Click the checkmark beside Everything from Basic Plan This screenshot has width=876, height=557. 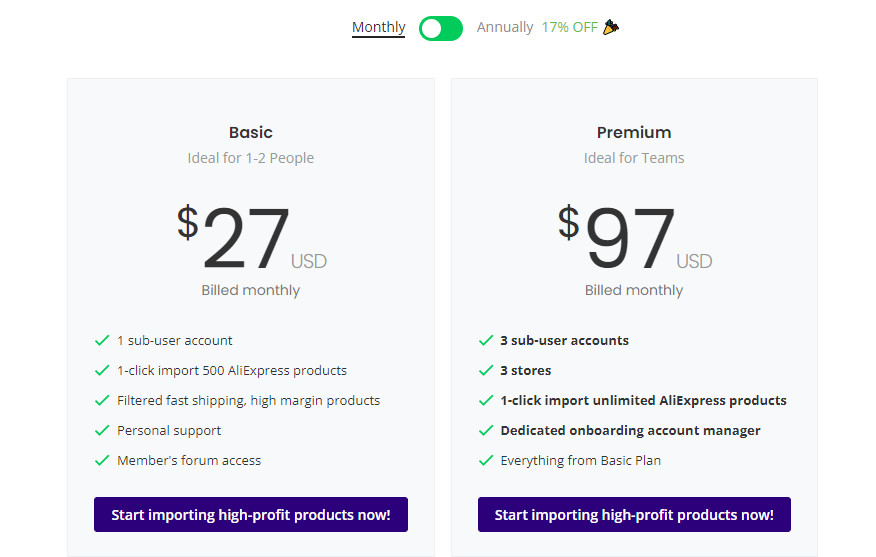(486, 460)
